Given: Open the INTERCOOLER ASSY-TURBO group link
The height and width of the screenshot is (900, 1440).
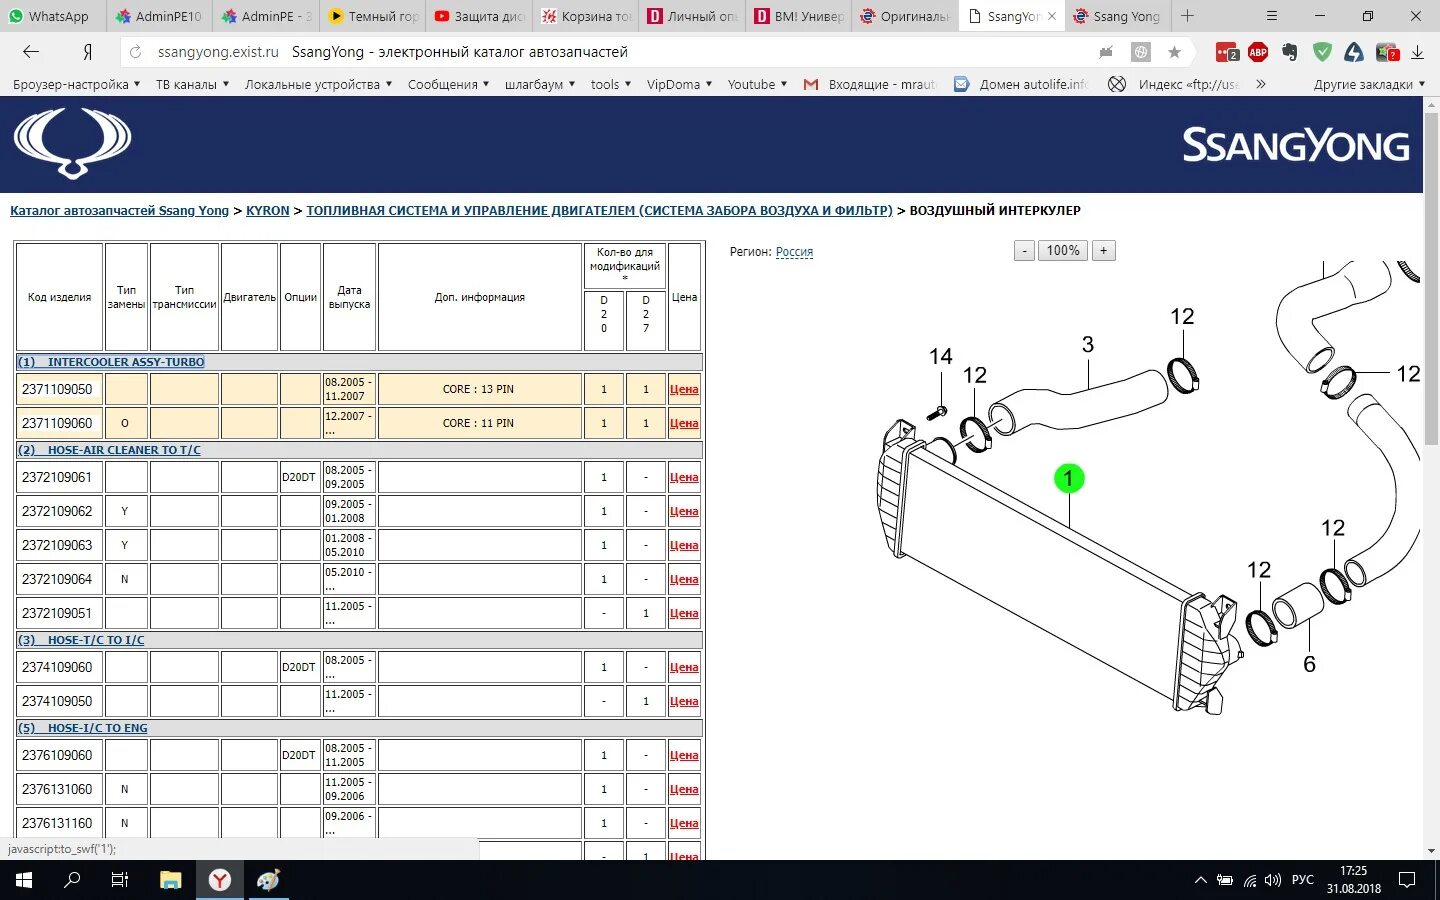Looking at the screenshot, I should coord(111,362).
